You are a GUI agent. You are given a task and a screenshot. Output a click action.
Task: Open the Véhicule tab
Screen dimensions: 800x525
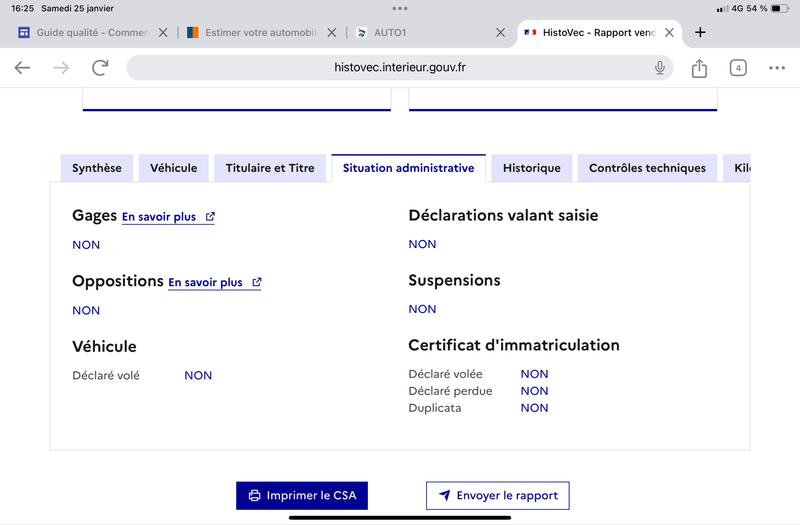click(x=173, y=168)
